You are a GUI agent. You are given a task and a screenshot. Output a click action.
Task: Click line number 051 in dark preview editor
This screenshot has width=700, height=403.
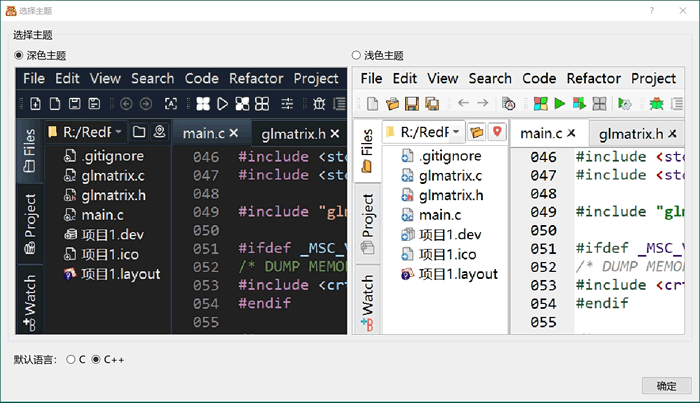(206, 249)
